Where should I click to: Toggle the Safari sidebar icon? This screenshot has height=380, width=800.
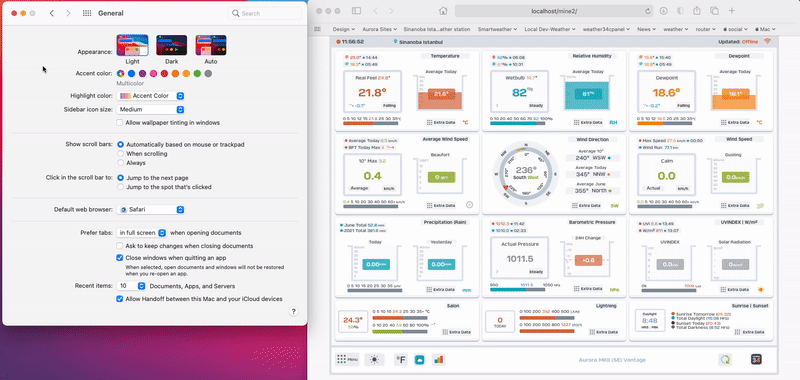(x=356, y=11)
